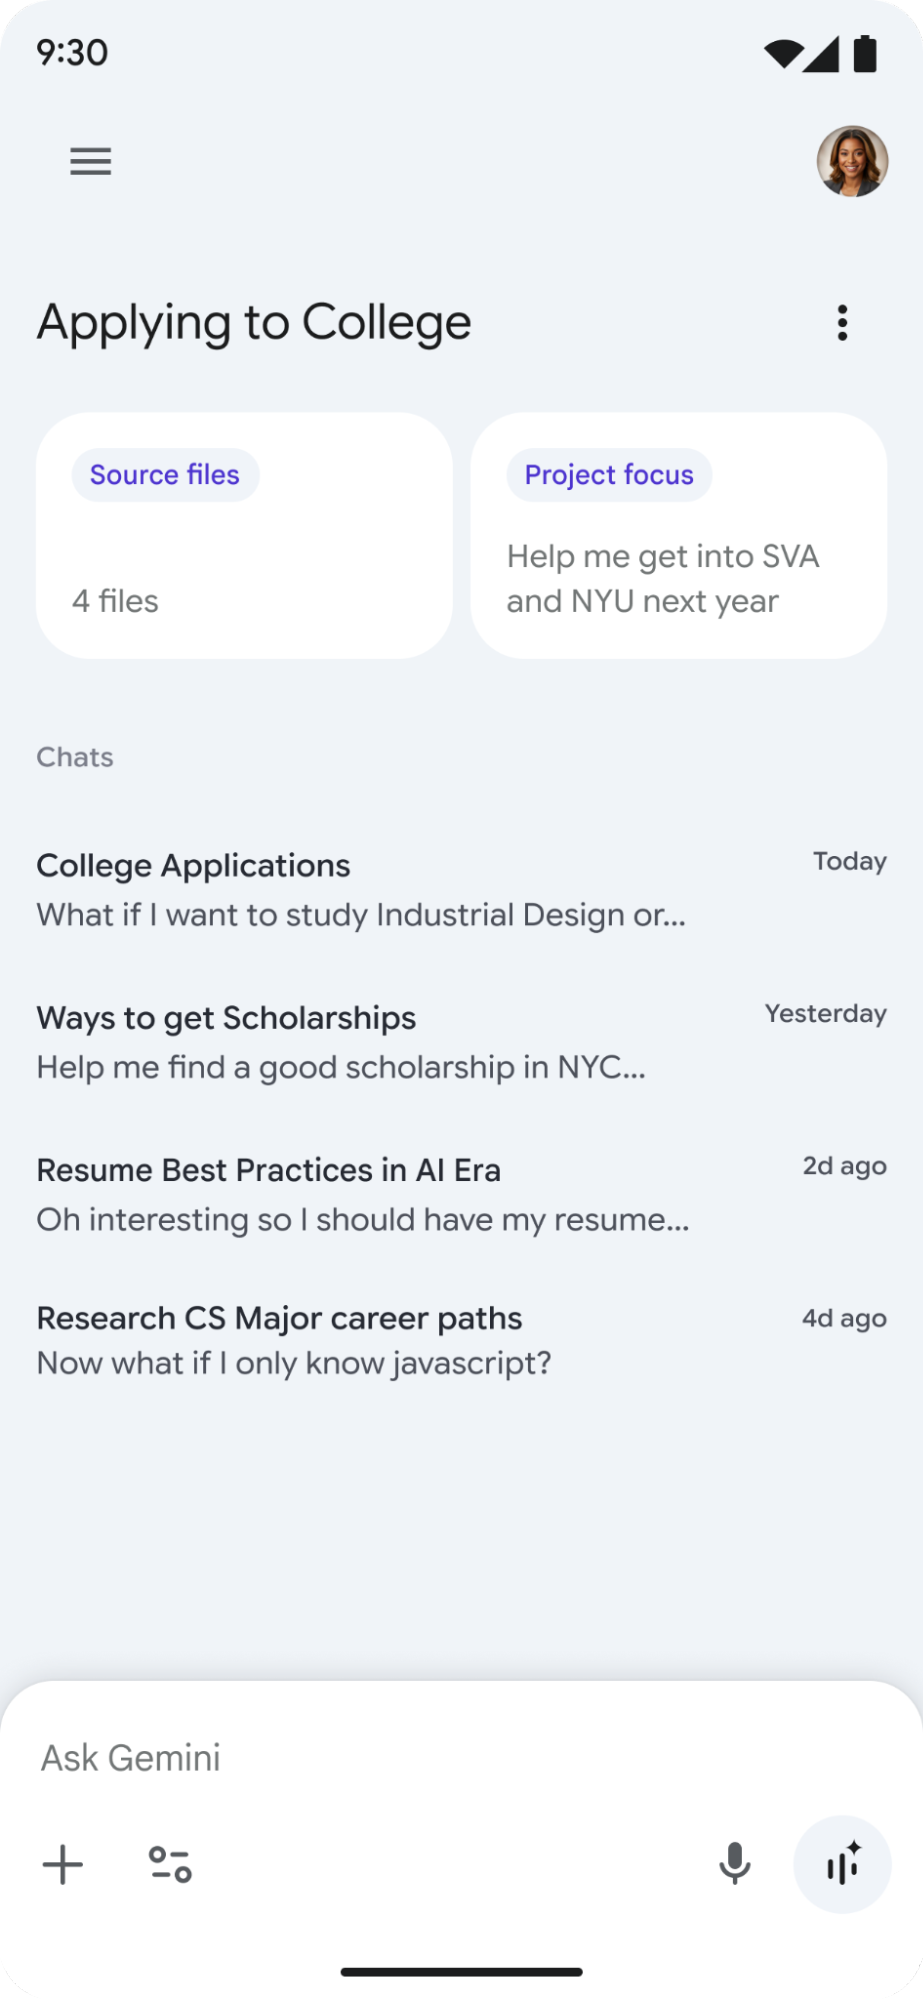The image size is (924, 1999).
Task: Tap the bottom home gesture bar
Action: [461, 1972]
